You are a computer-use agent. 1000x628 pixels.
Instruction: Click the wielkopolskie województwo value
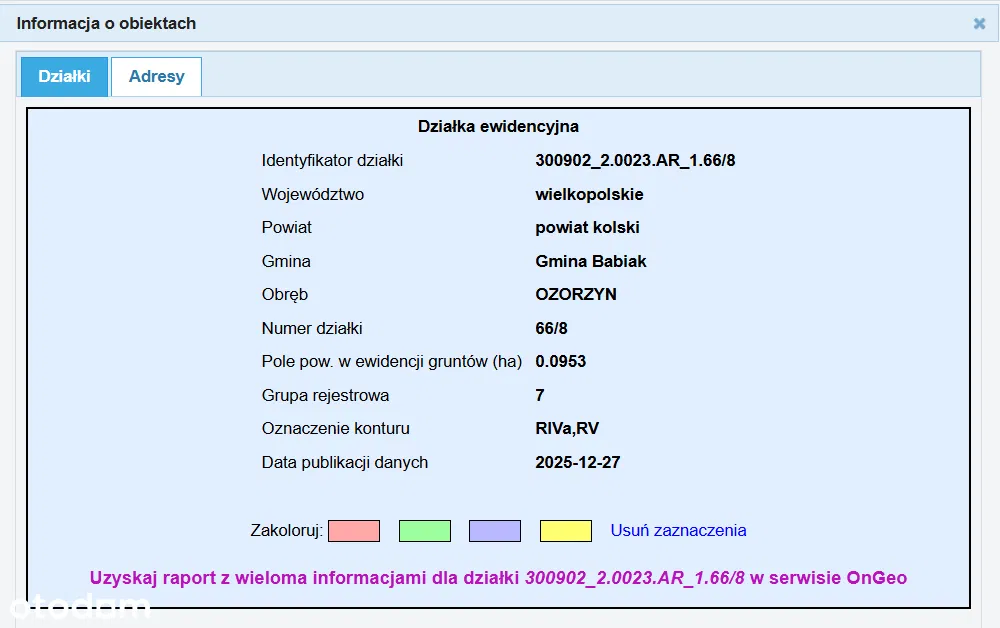(589, 194)
